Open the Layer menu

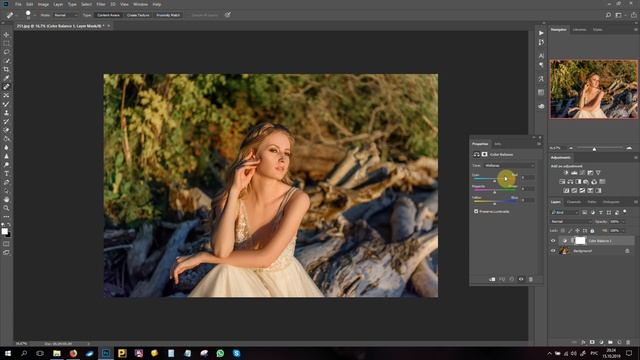tap(58, 4)
